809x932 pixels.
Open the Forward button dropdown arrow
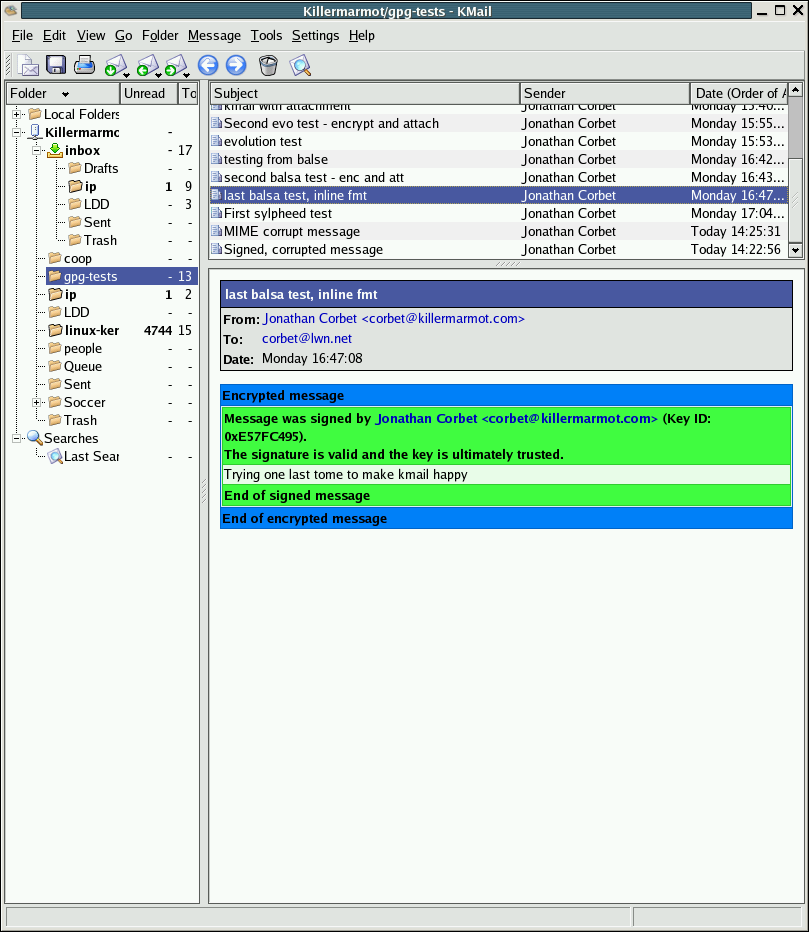pos(187,75)
